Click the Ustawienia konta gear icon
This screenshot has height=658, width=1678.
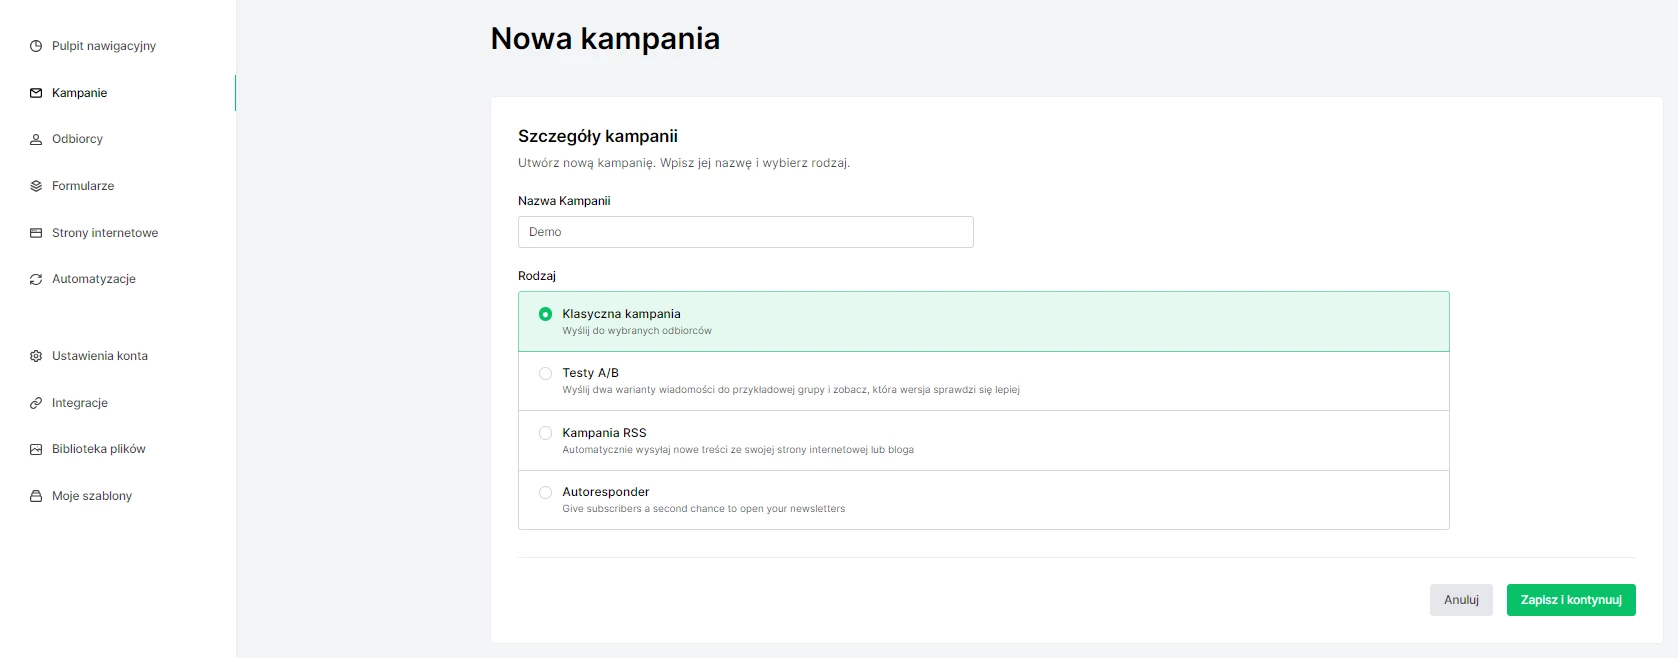point(36,356)
